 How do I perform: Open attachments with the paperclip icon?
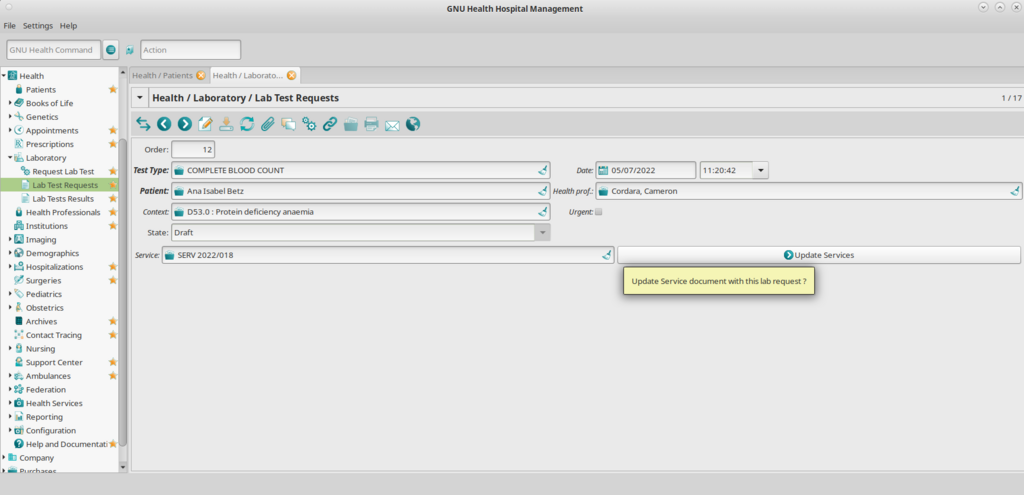(268, 124)
